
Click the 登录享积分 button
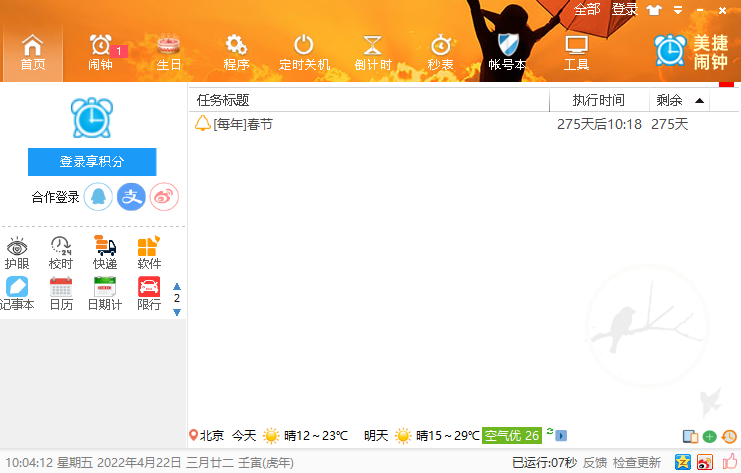(92, 162)
